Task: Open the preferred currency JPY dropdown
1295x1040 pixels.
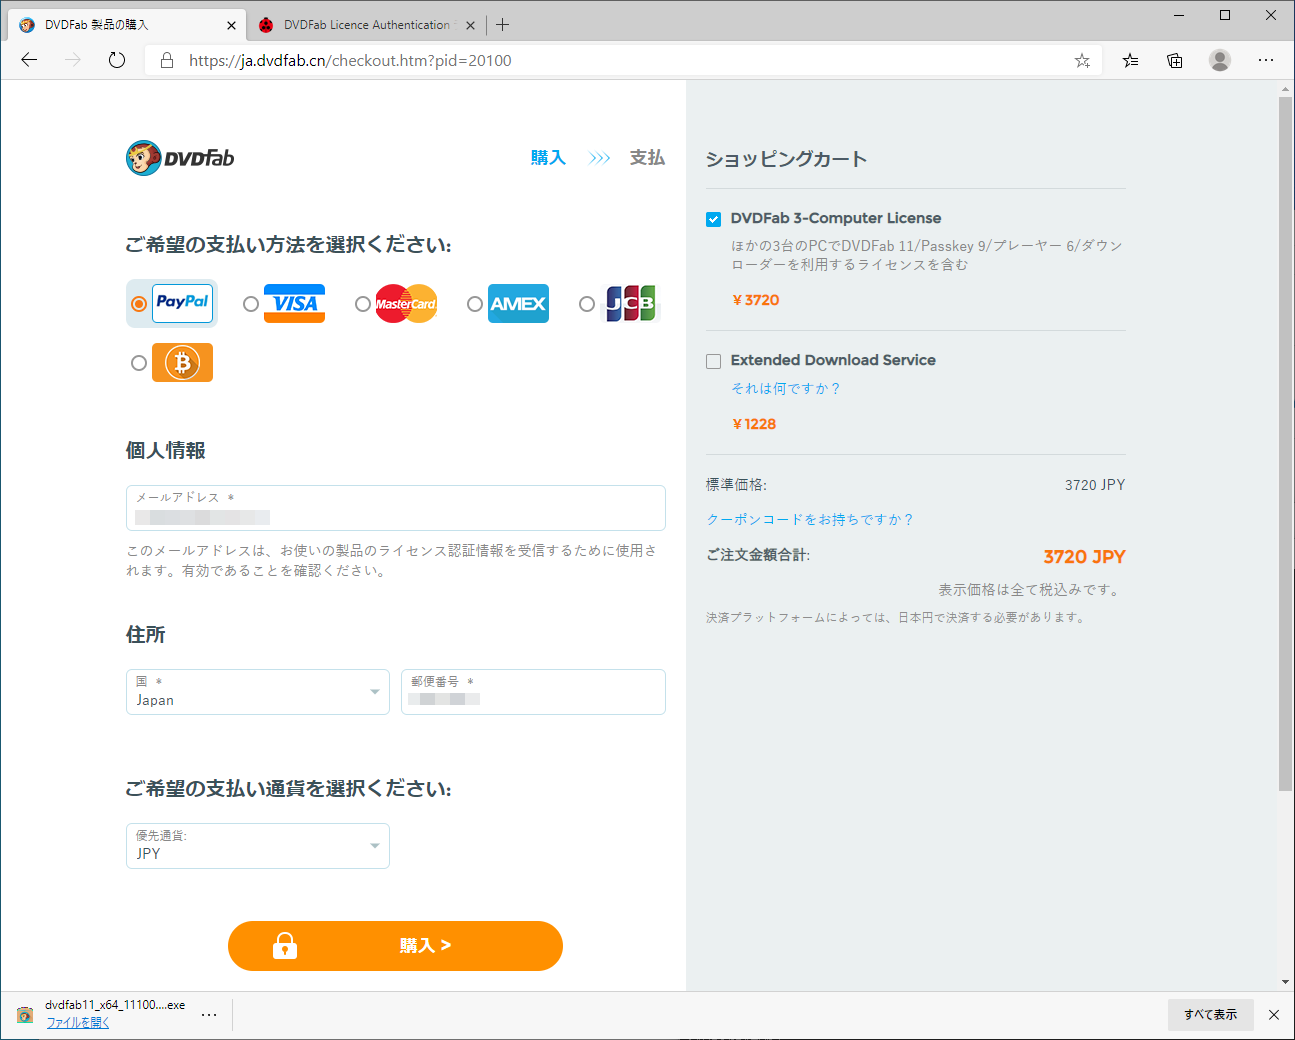Action: [258, 846]
